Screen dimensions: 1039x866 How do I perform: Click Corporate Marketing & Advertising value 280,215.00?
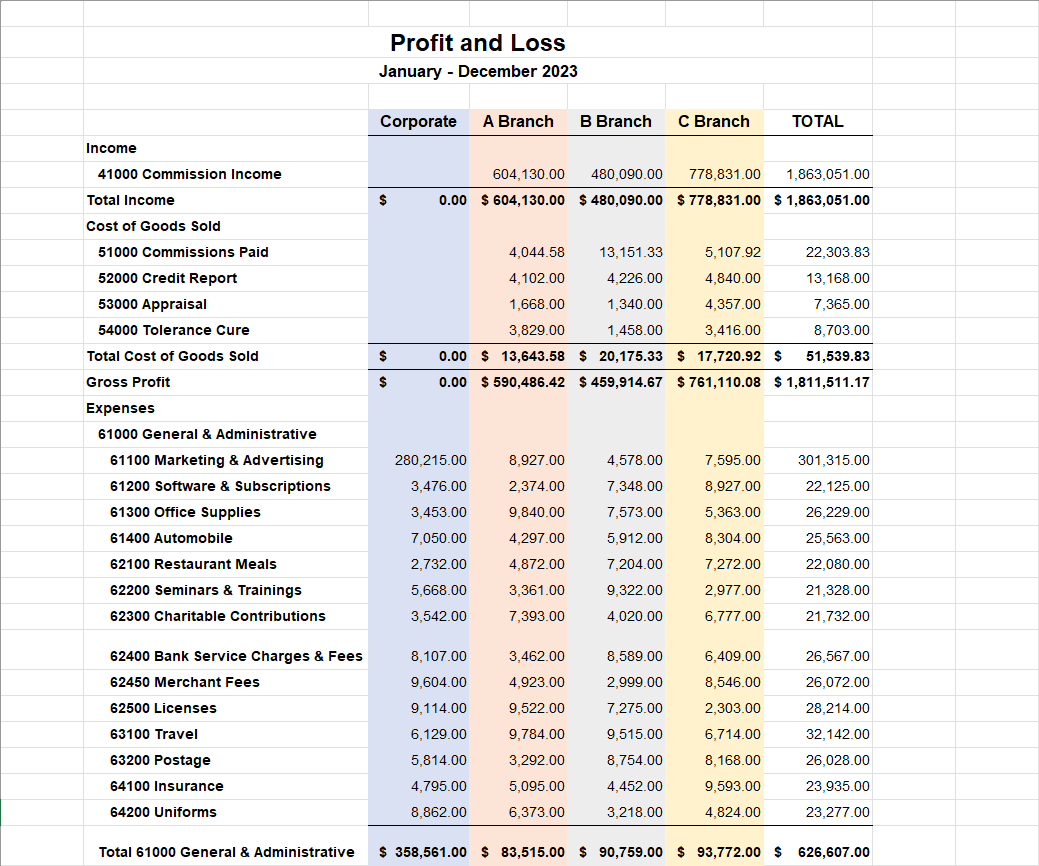430,460
